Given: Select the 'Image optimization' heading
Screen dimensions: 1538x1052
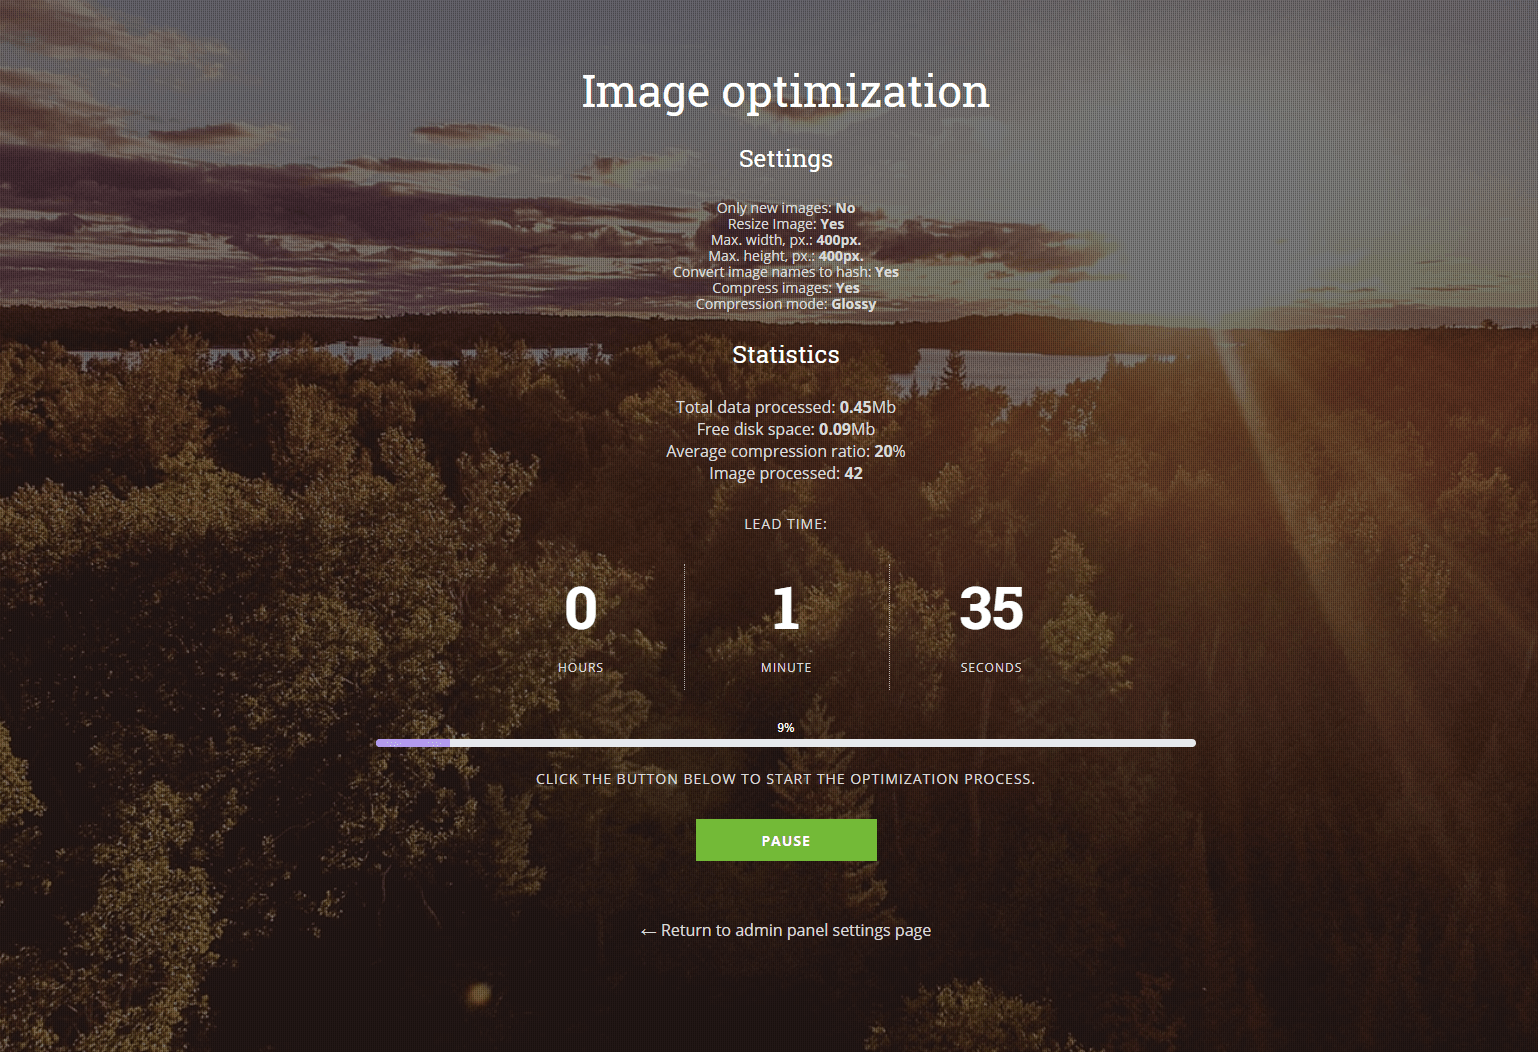Looking at the screenshot, I should (786, 92).
